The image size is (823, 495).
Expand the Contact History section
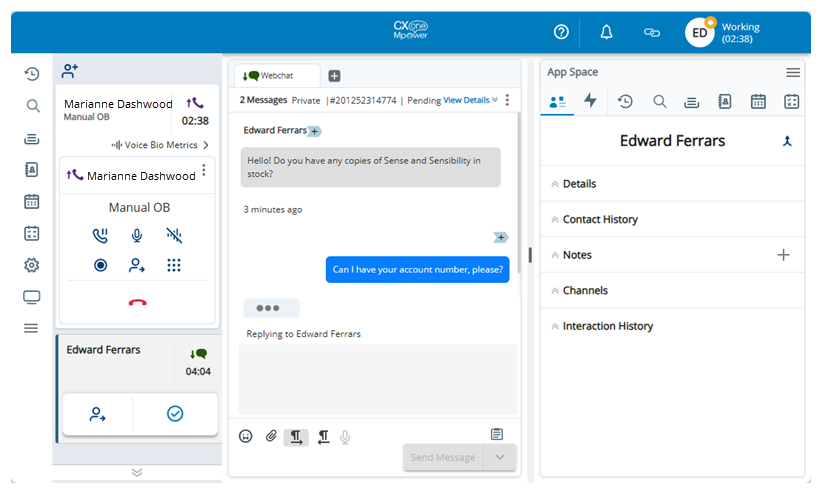coord(599,219)
